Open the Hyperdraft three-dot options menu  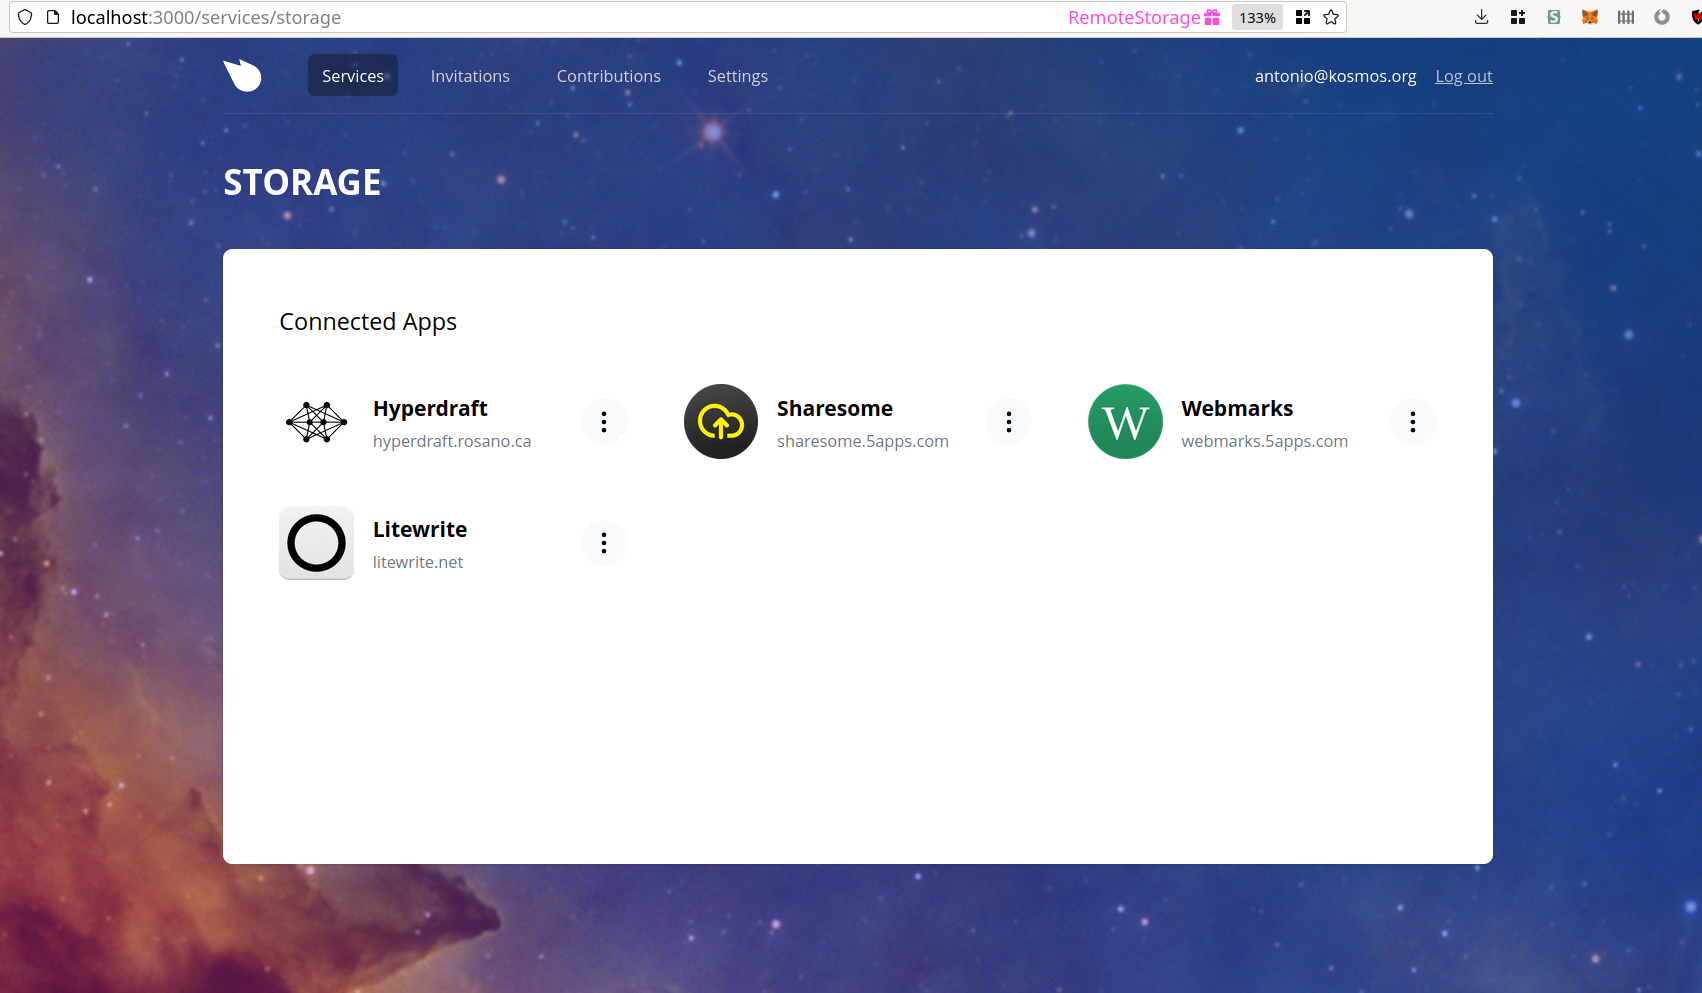(x=604, y=422)
